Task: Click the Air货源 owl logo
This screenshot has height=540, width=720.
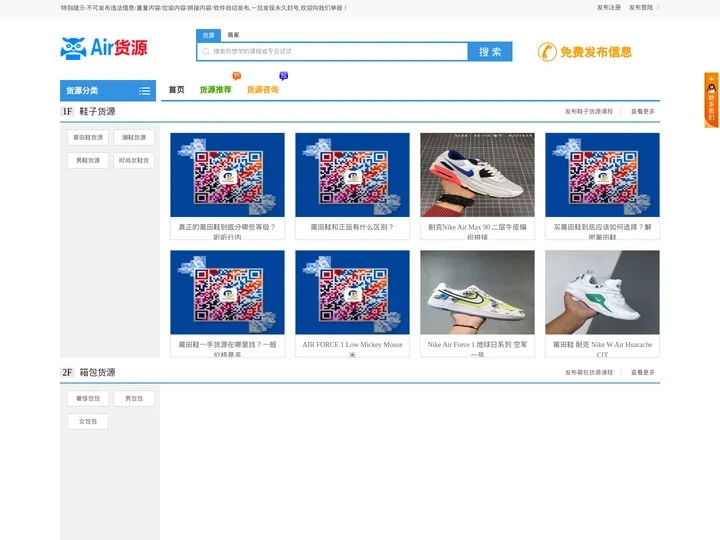Action: pyautogui.click(x=104, y=48)
